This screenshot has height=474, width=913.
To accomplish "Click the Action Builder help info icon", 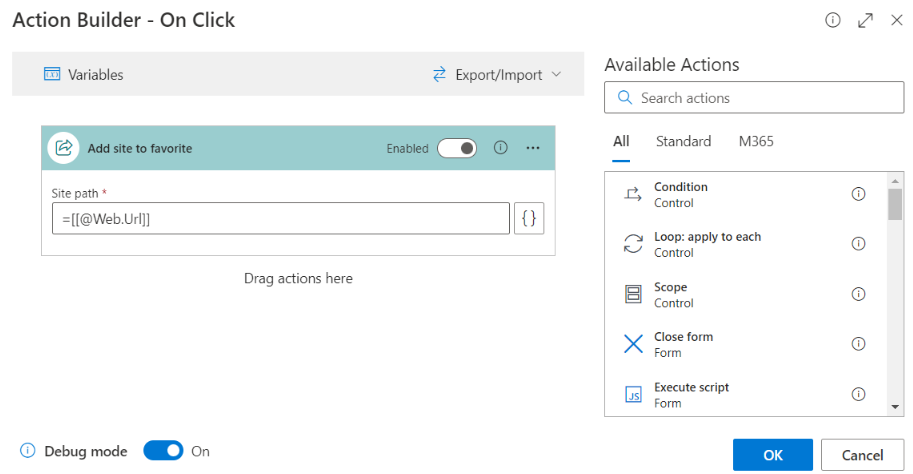I will tap(833, 20).
